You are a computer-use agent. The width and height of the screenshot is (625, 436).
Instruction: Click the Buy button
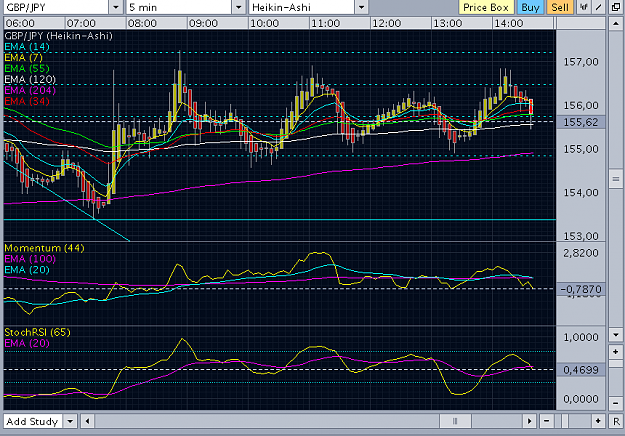coord(531,7)
